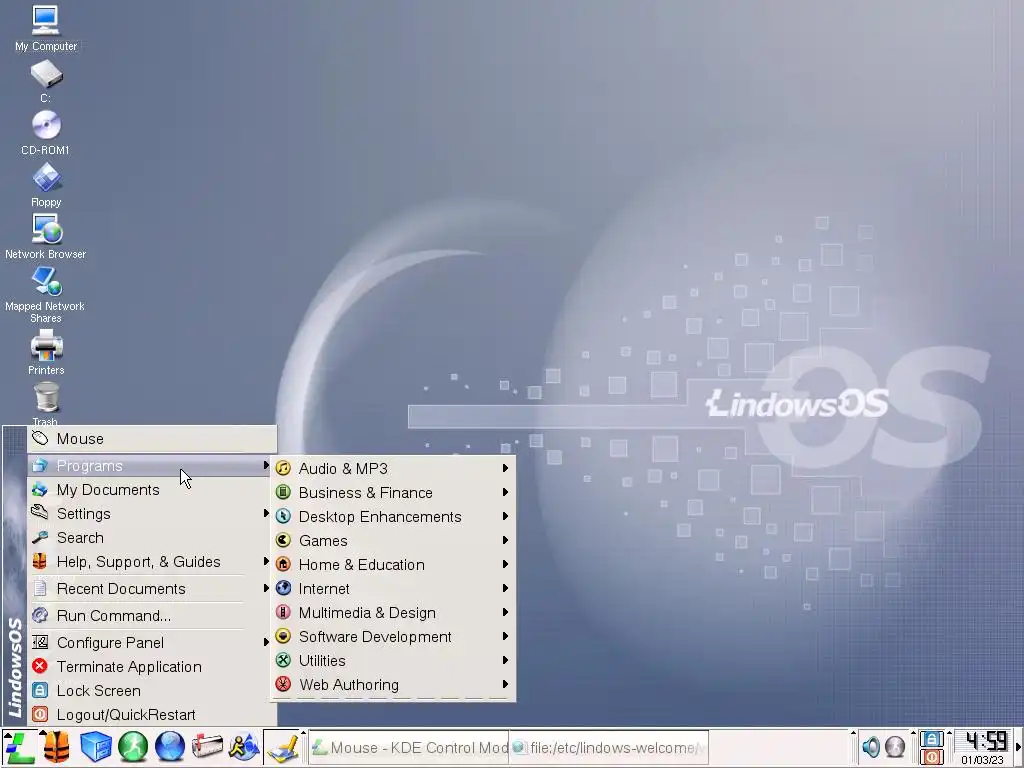This screenshot has width=1024, height=768.
Task: Click the small red logout icon in panel
Action: click(932, 756)
